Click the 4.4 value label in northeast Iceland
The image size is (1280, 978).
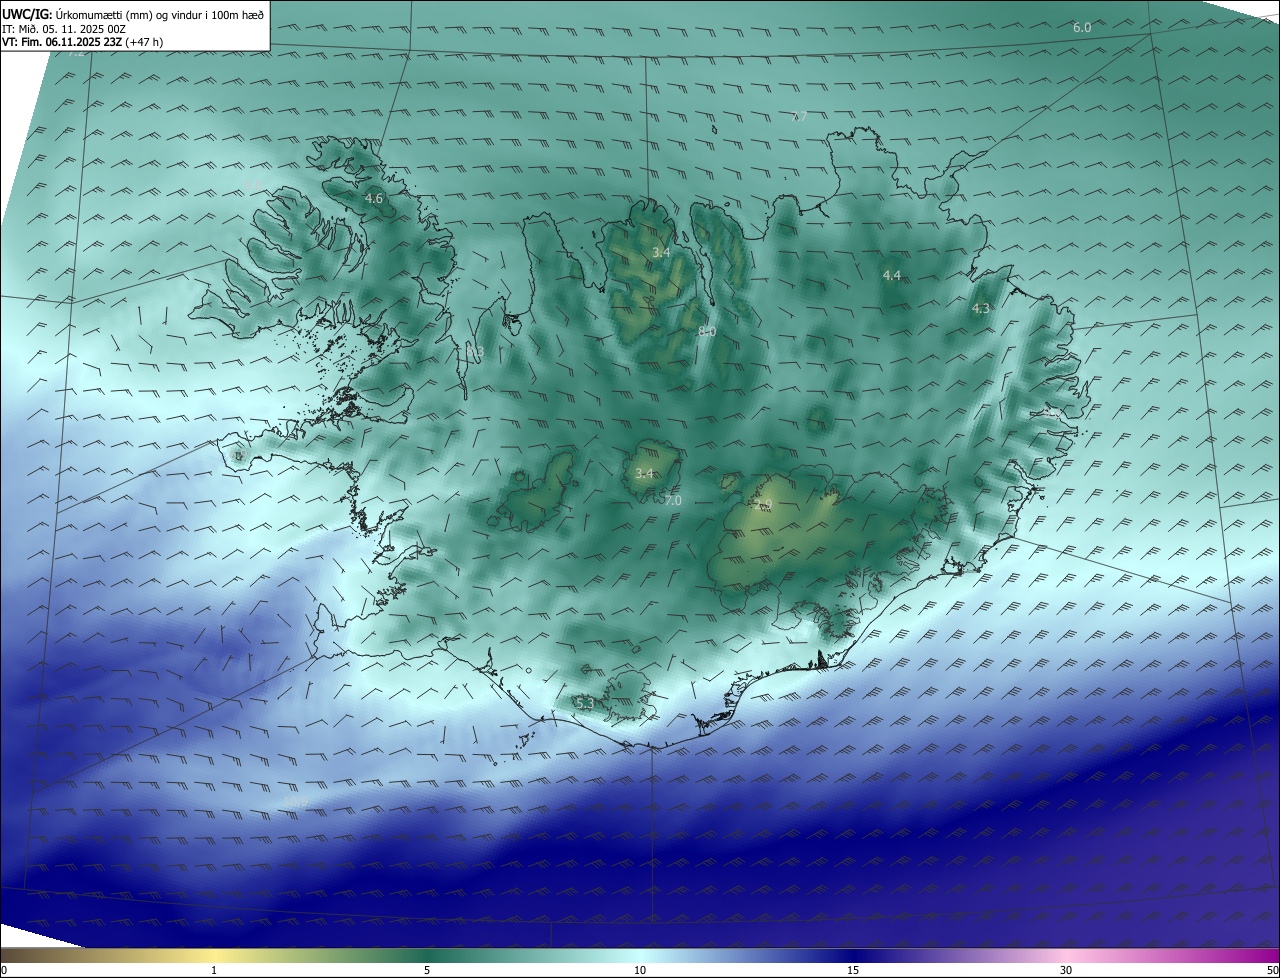coord(891,275)
